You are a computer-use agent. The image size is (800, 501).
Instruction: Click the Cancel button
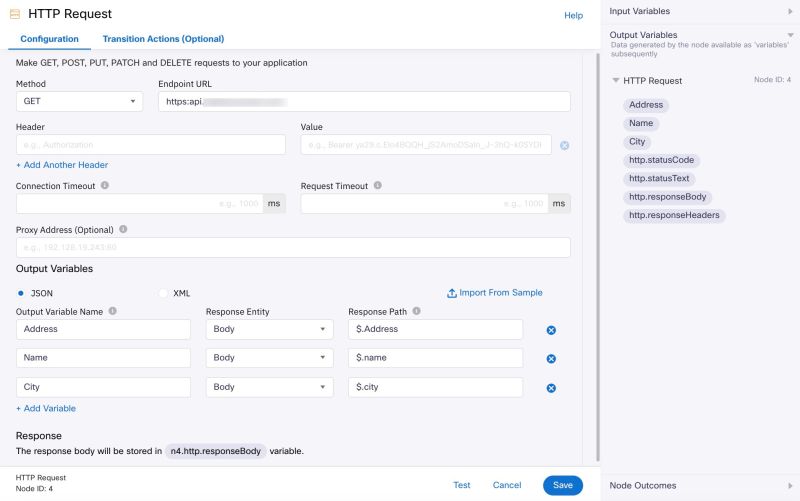pyautogui.click(x=507, y=485)
